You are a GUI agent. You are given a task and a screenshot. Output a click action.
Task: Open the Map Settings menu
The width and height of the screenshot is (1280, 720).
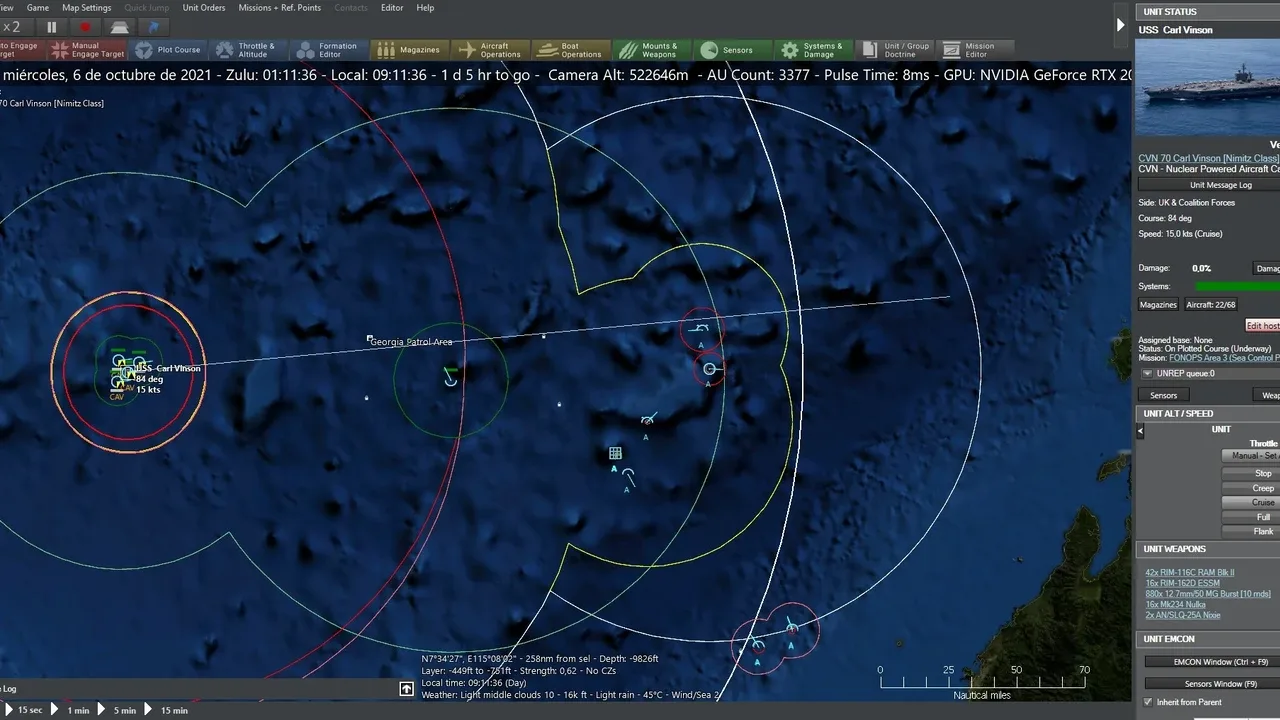87,8
